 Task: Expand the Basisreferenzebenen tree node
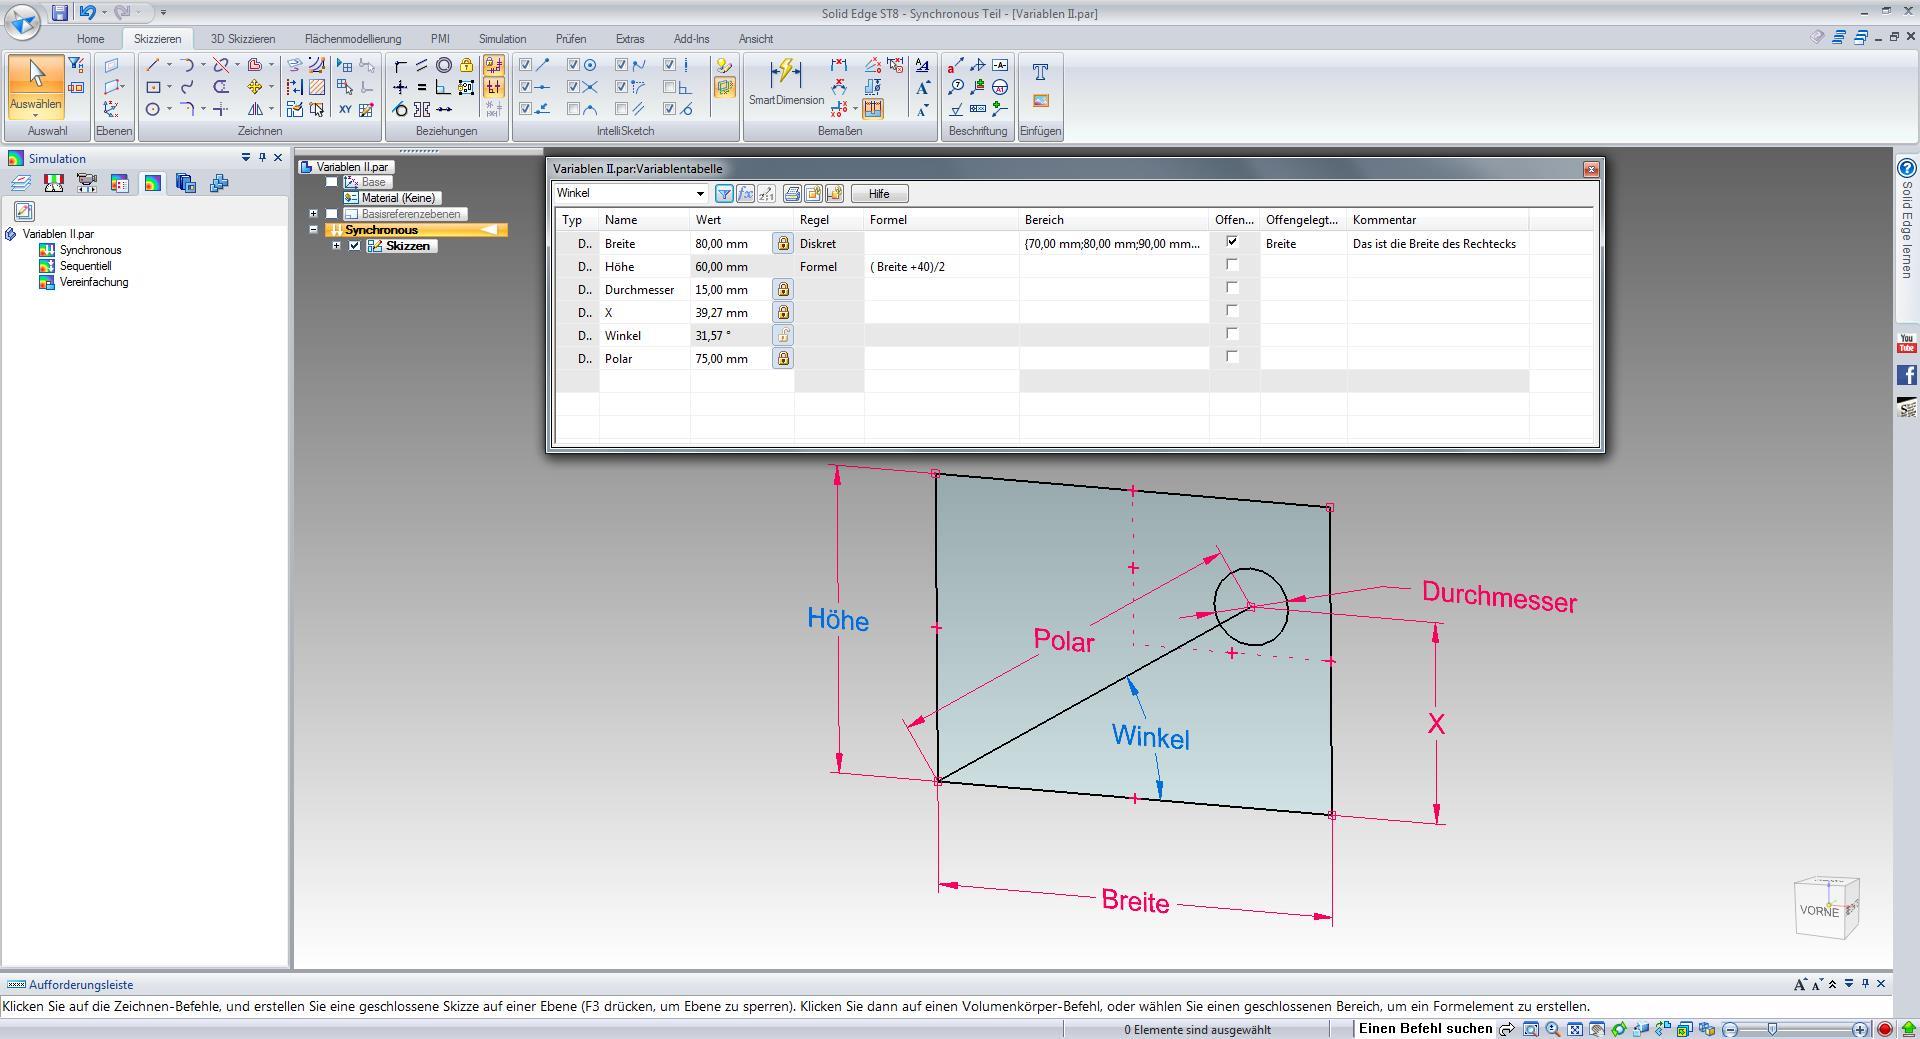[314, 214]
